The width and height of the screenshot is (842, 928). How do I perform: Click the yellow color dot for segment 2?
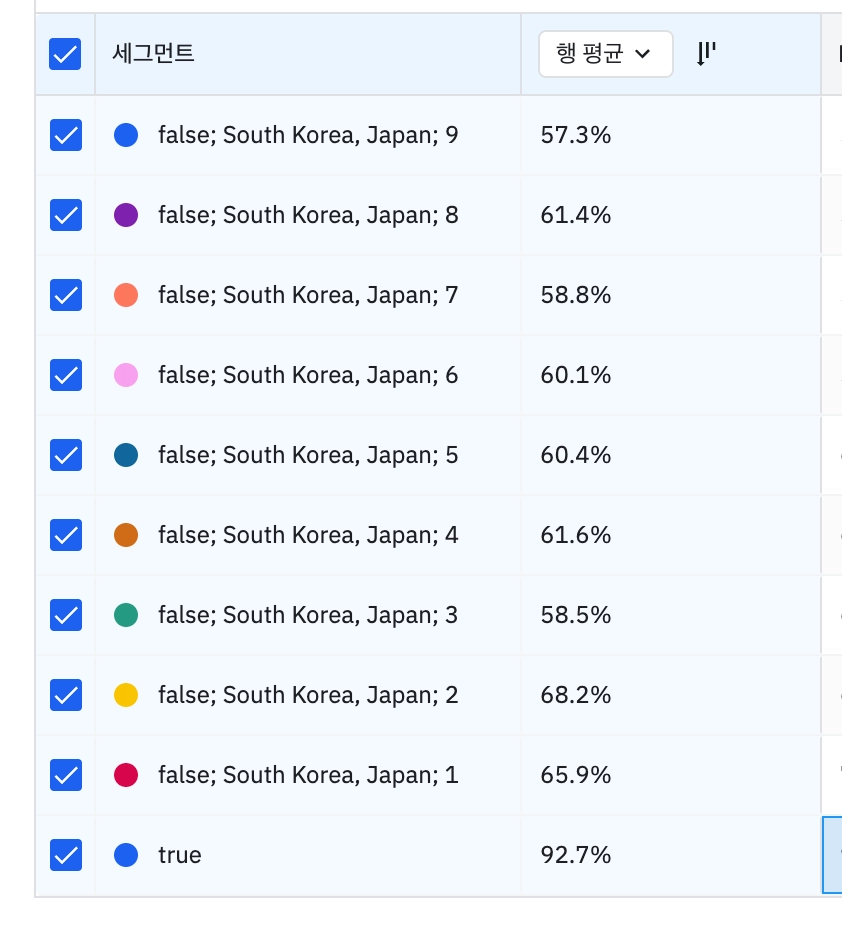click(x=126, y=695)
